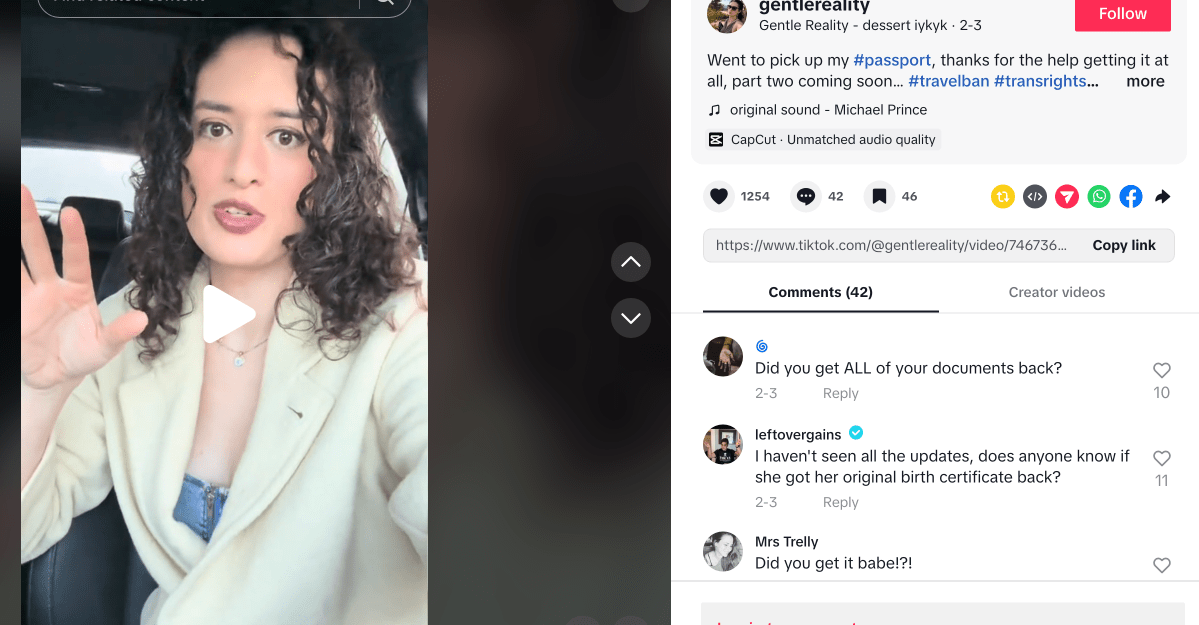Bookmark the video to favorites
The width and height of the screenshot is (1199, 625).
[x=879, y=196]
